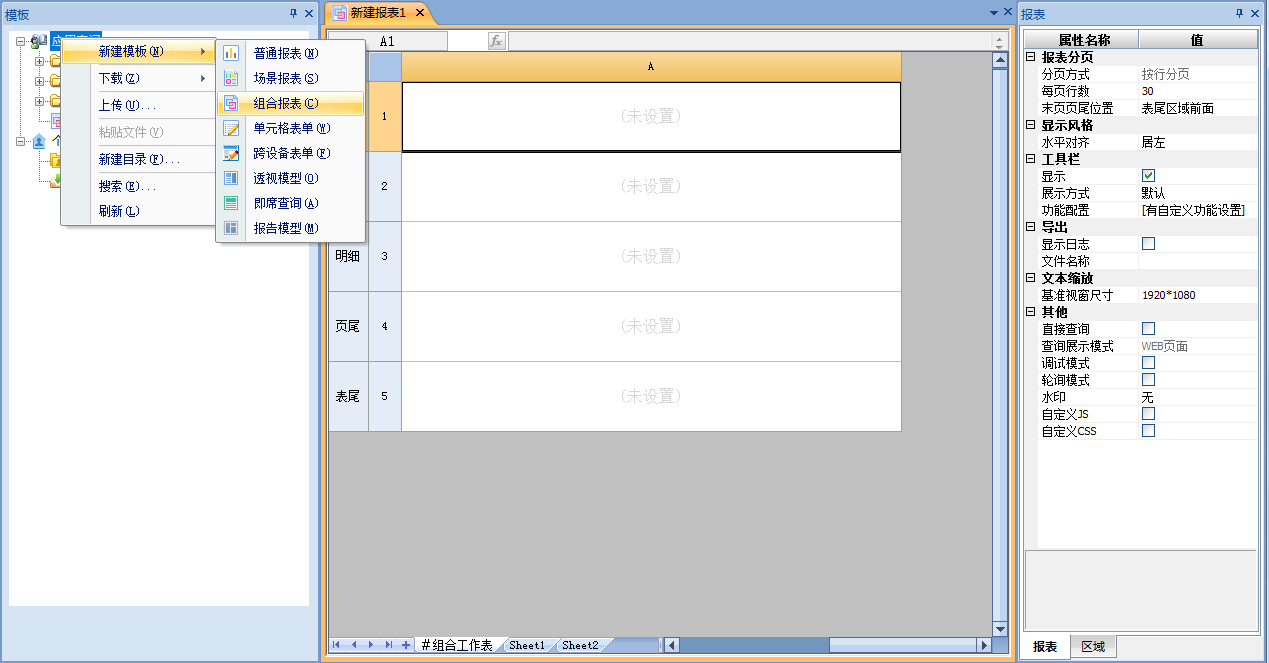Click the 即席查询 green table icon
Image resolution: width=1269 pixels, height=663 pixels.
(231, 203)
